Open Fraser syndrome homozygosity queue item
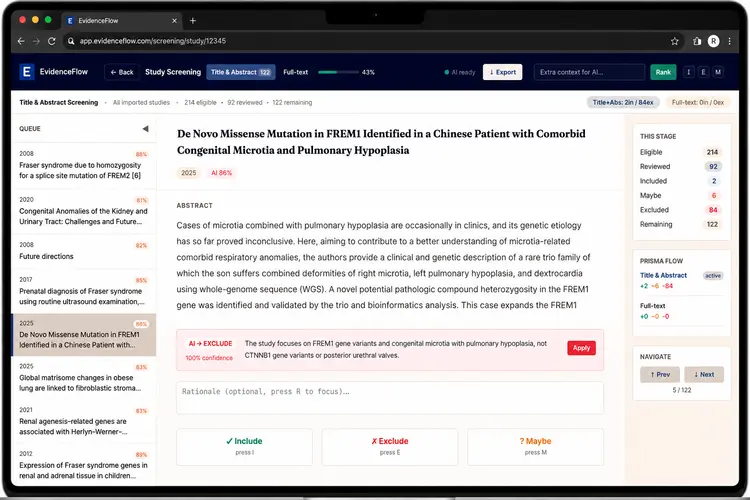The height and width of the screenshot is (500, 750). coord(84,166)
